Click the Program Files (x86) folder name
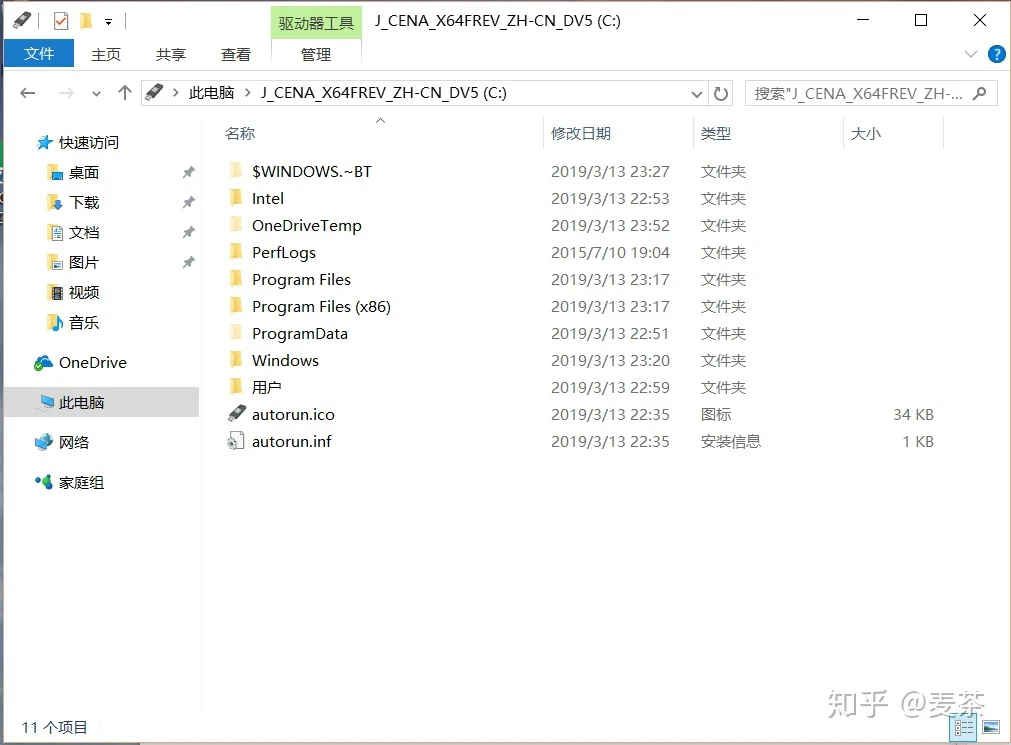 321,307
